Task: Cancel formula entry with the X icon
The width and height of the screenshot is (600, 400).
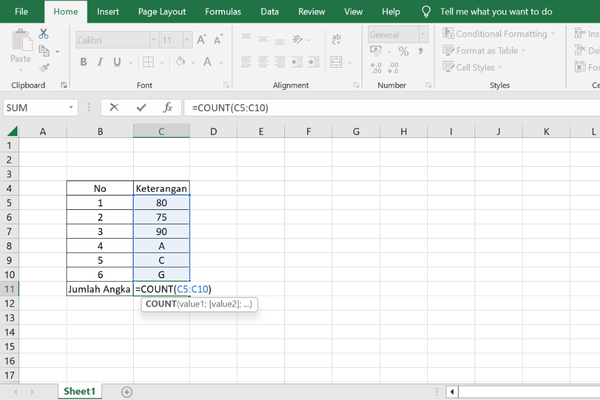Action: (x=114, y=108)
